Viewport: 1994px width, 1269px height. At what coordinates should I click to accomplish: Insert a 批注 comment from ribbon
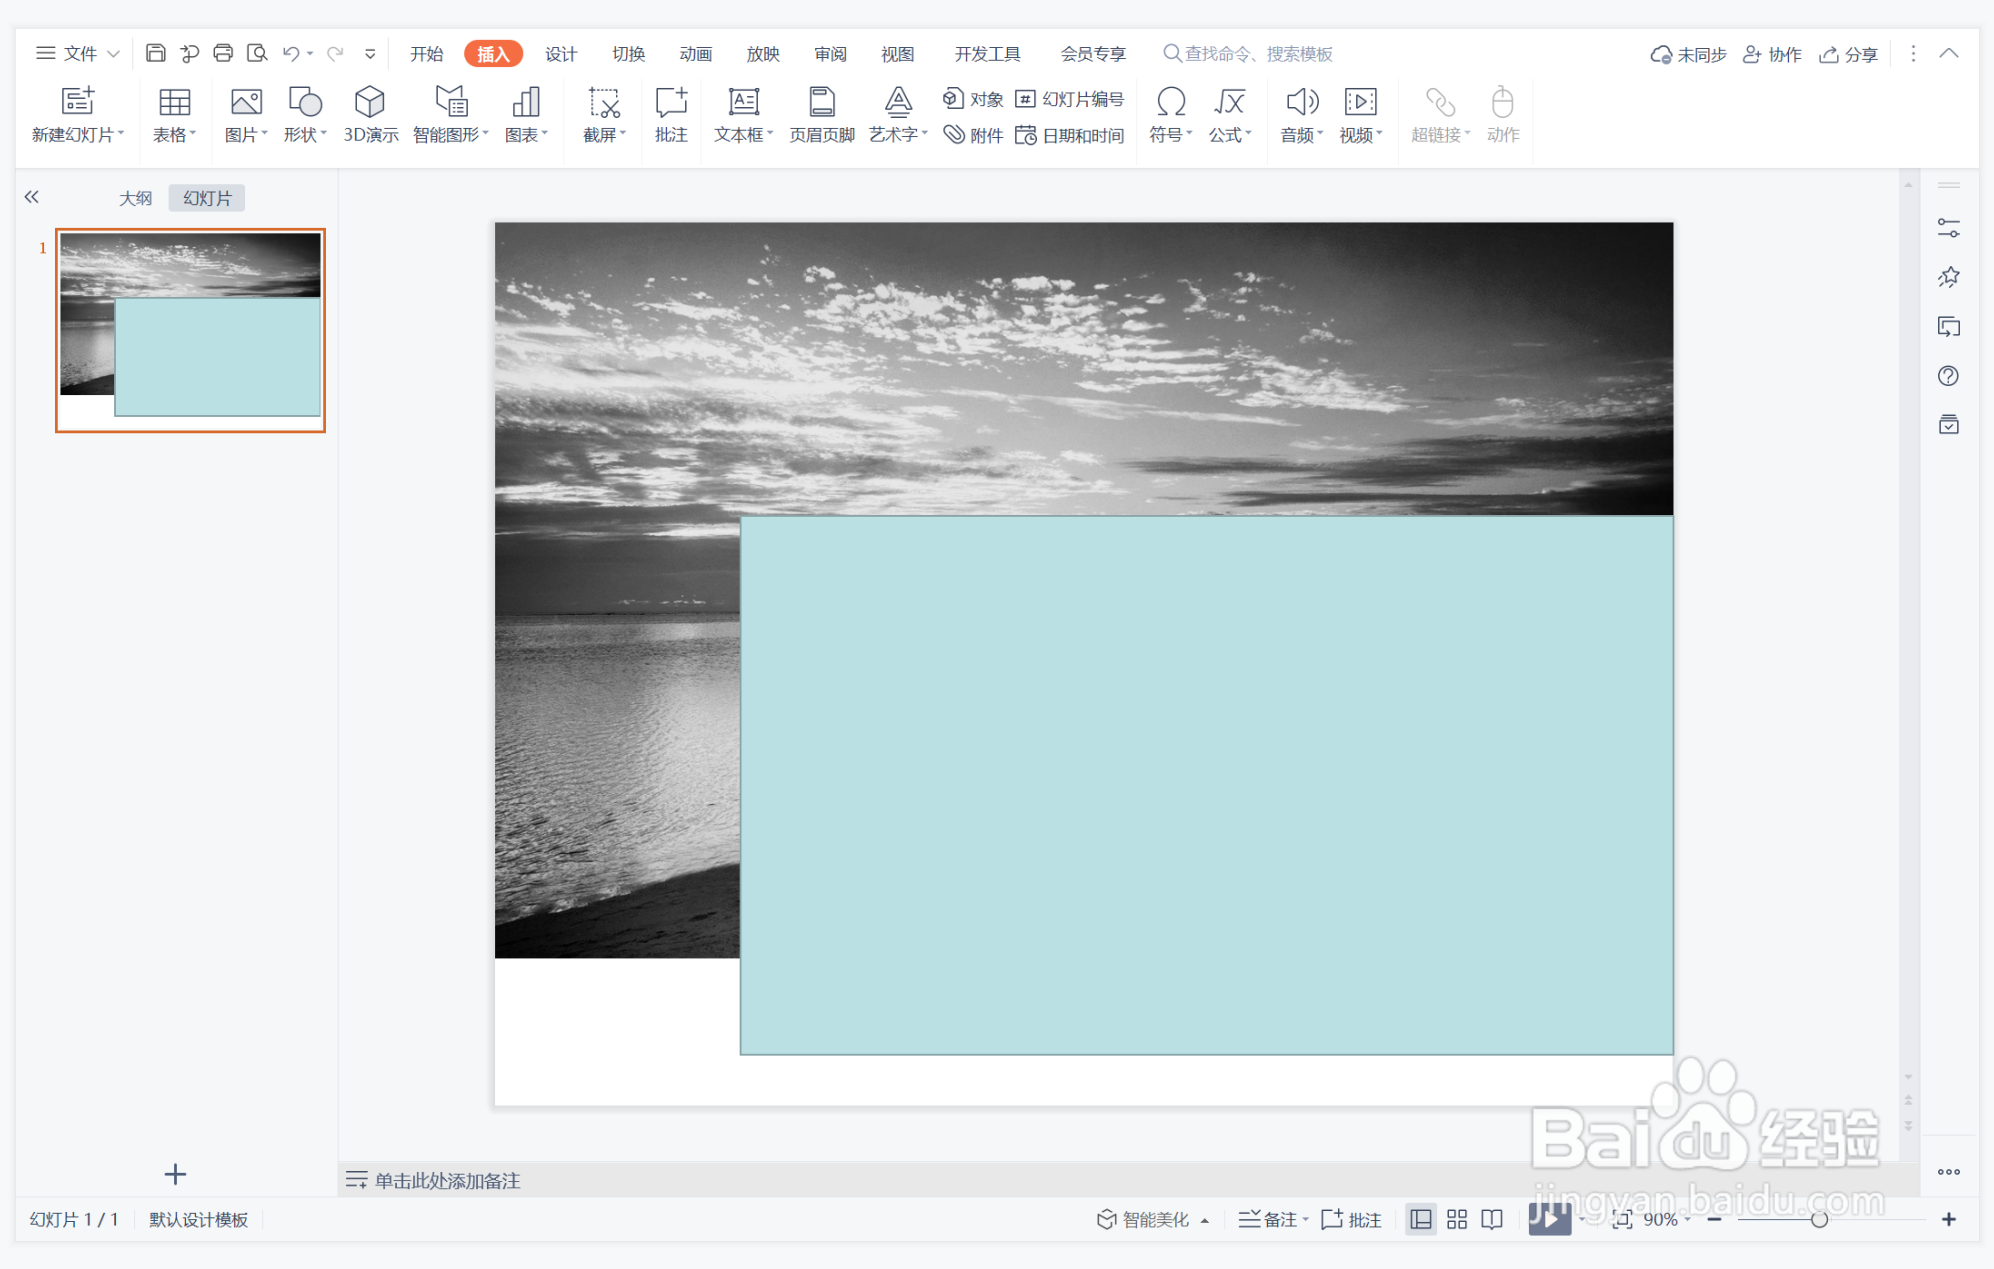coord(671,114)
